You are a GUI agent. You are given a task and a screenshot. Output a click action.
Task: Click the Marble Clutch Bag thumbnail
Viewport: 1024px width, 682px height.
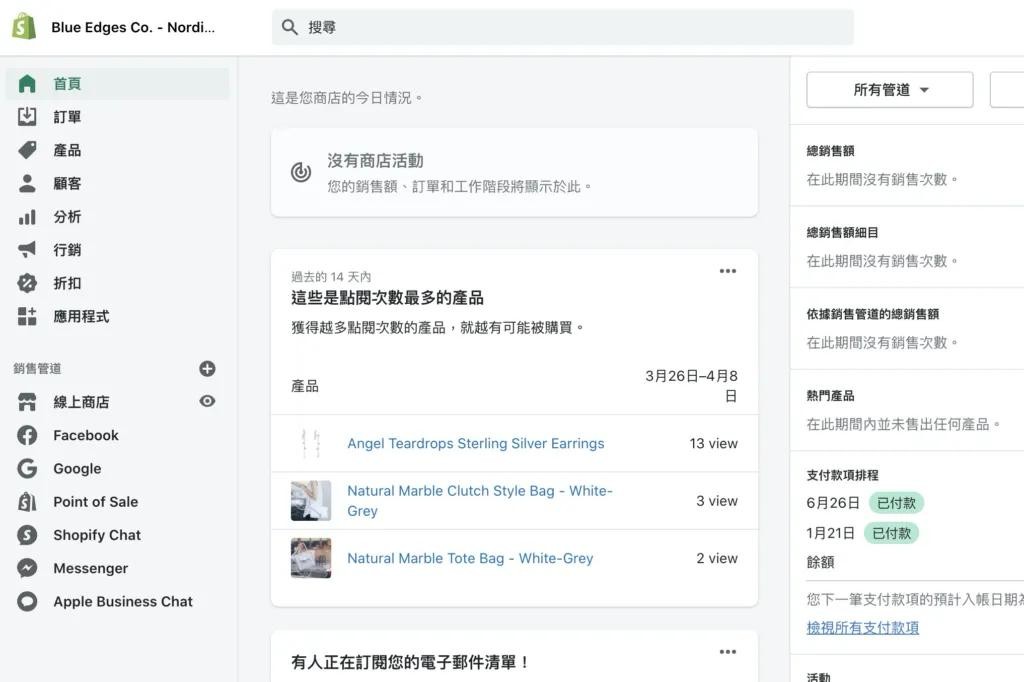click(311, 500)
